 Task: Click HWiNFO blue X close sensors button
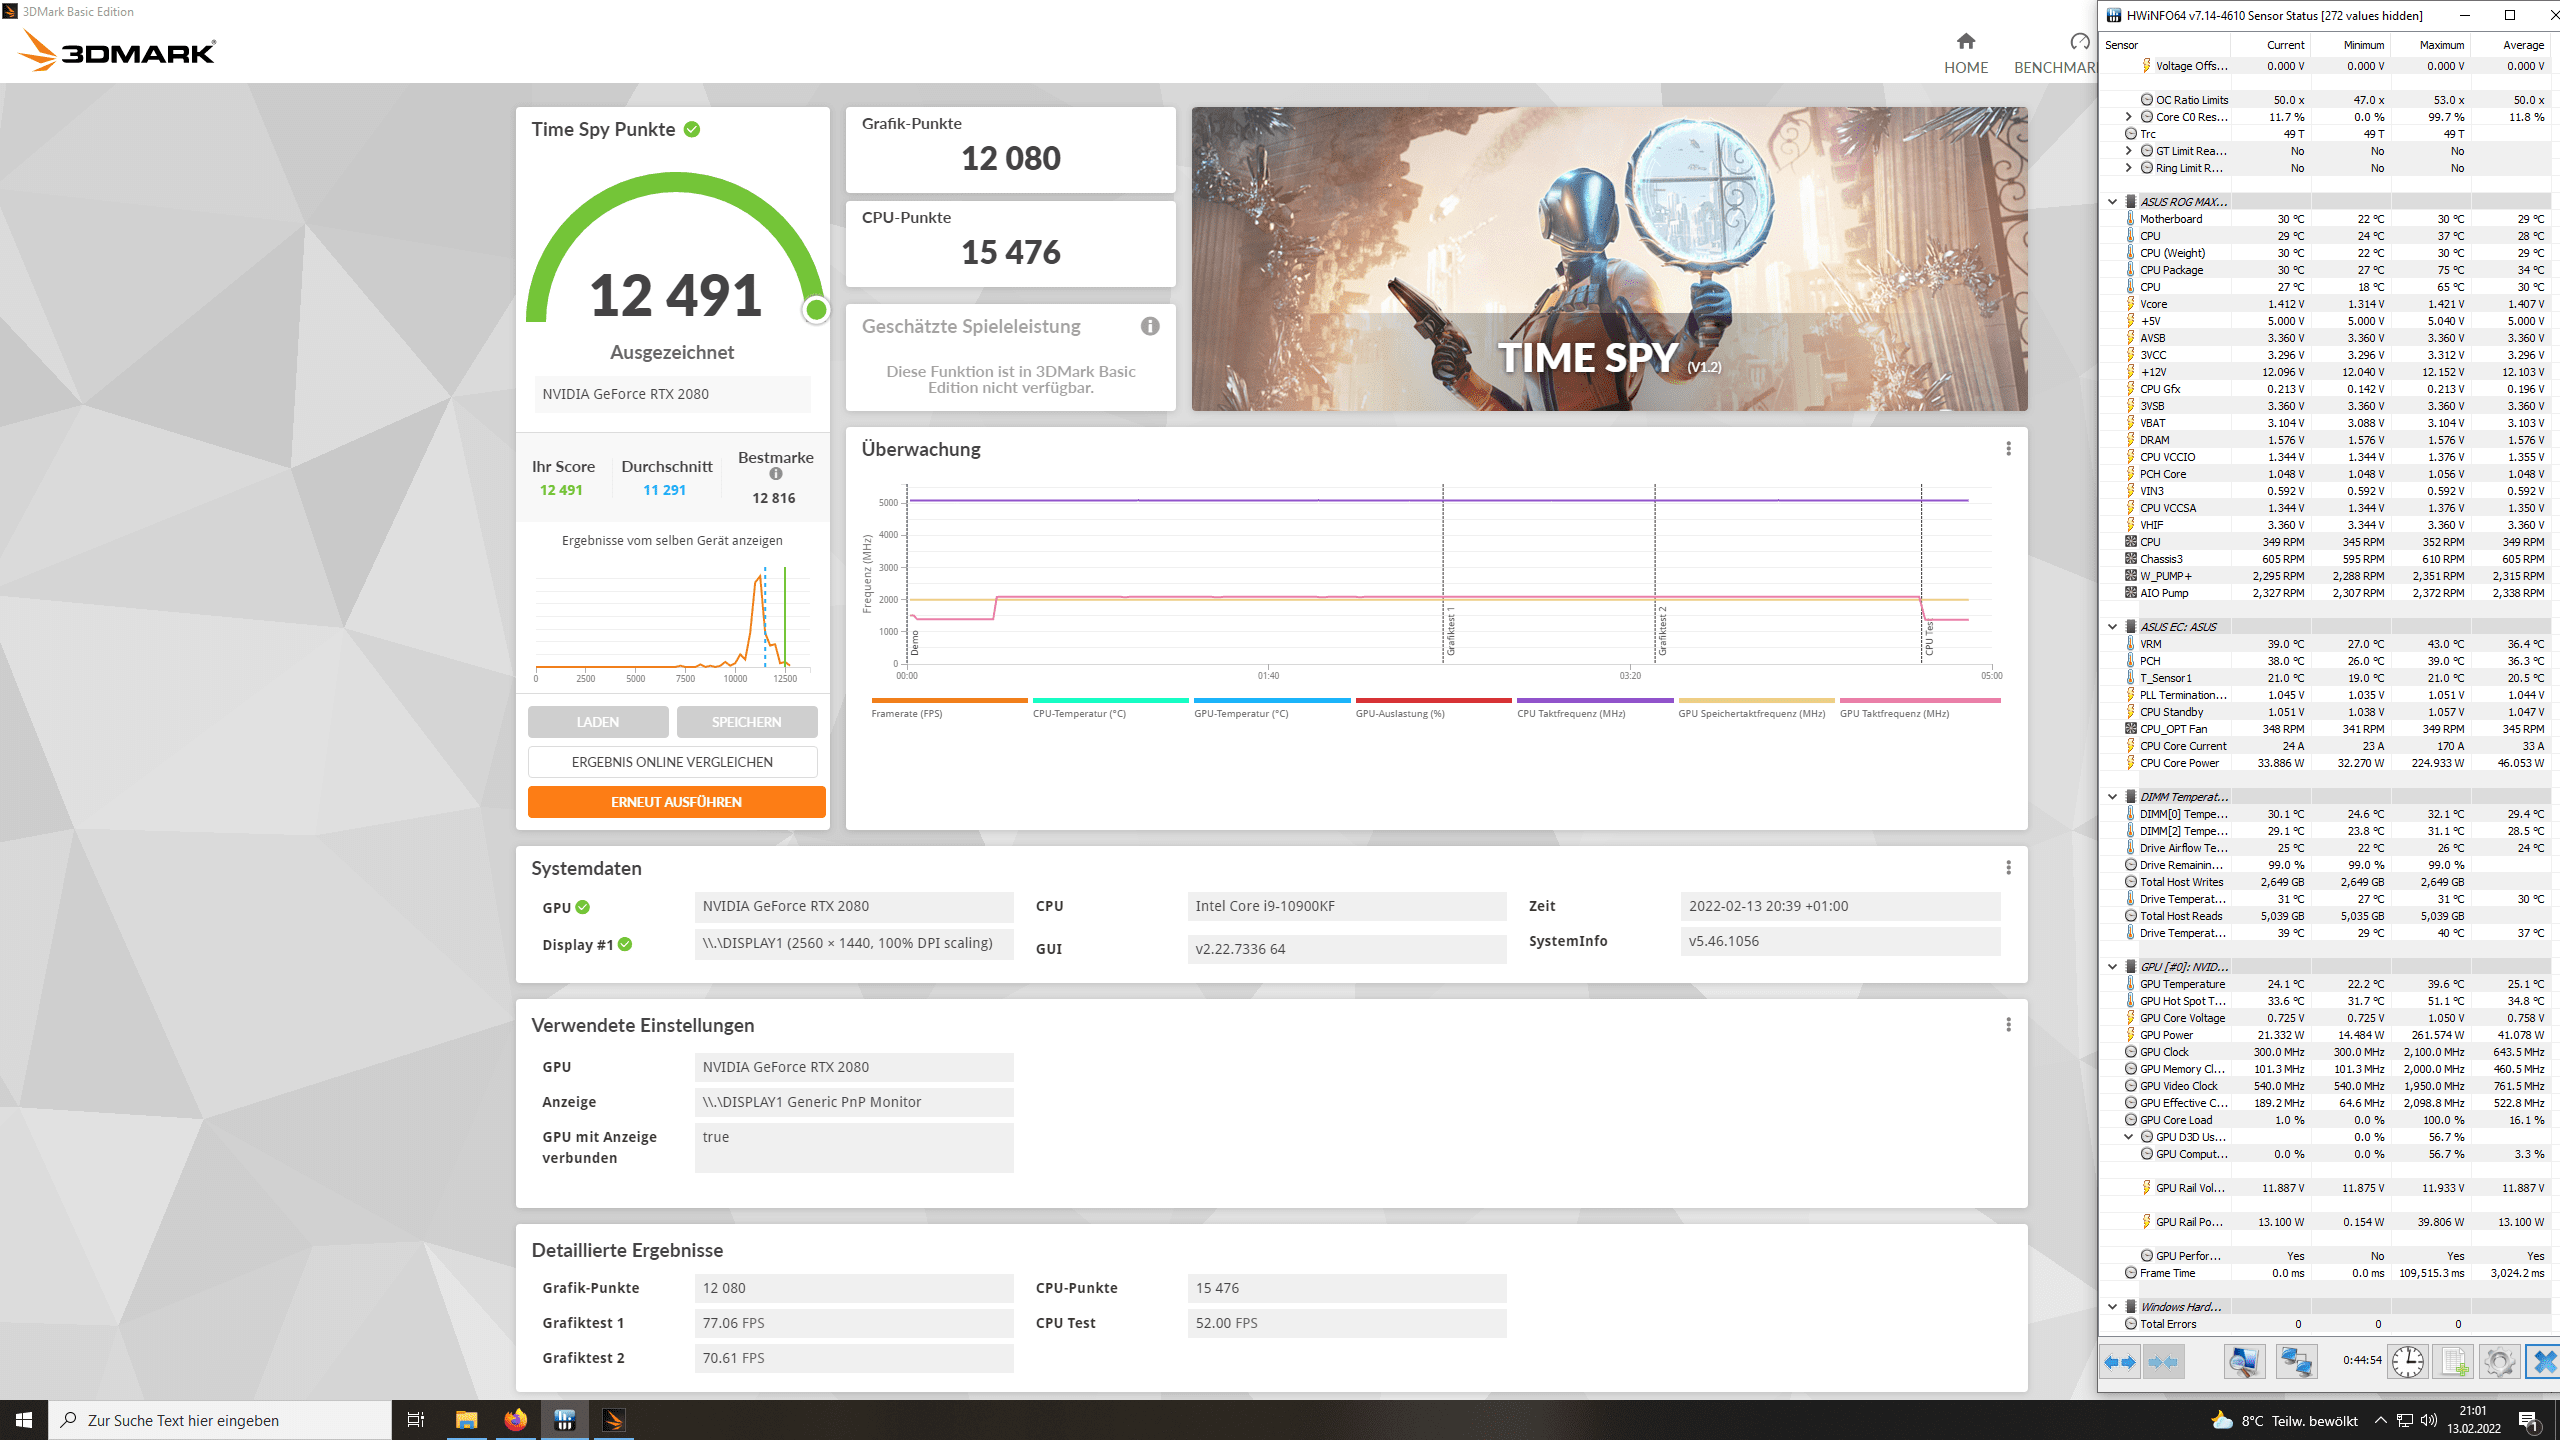click(x=2544, y=1362)
